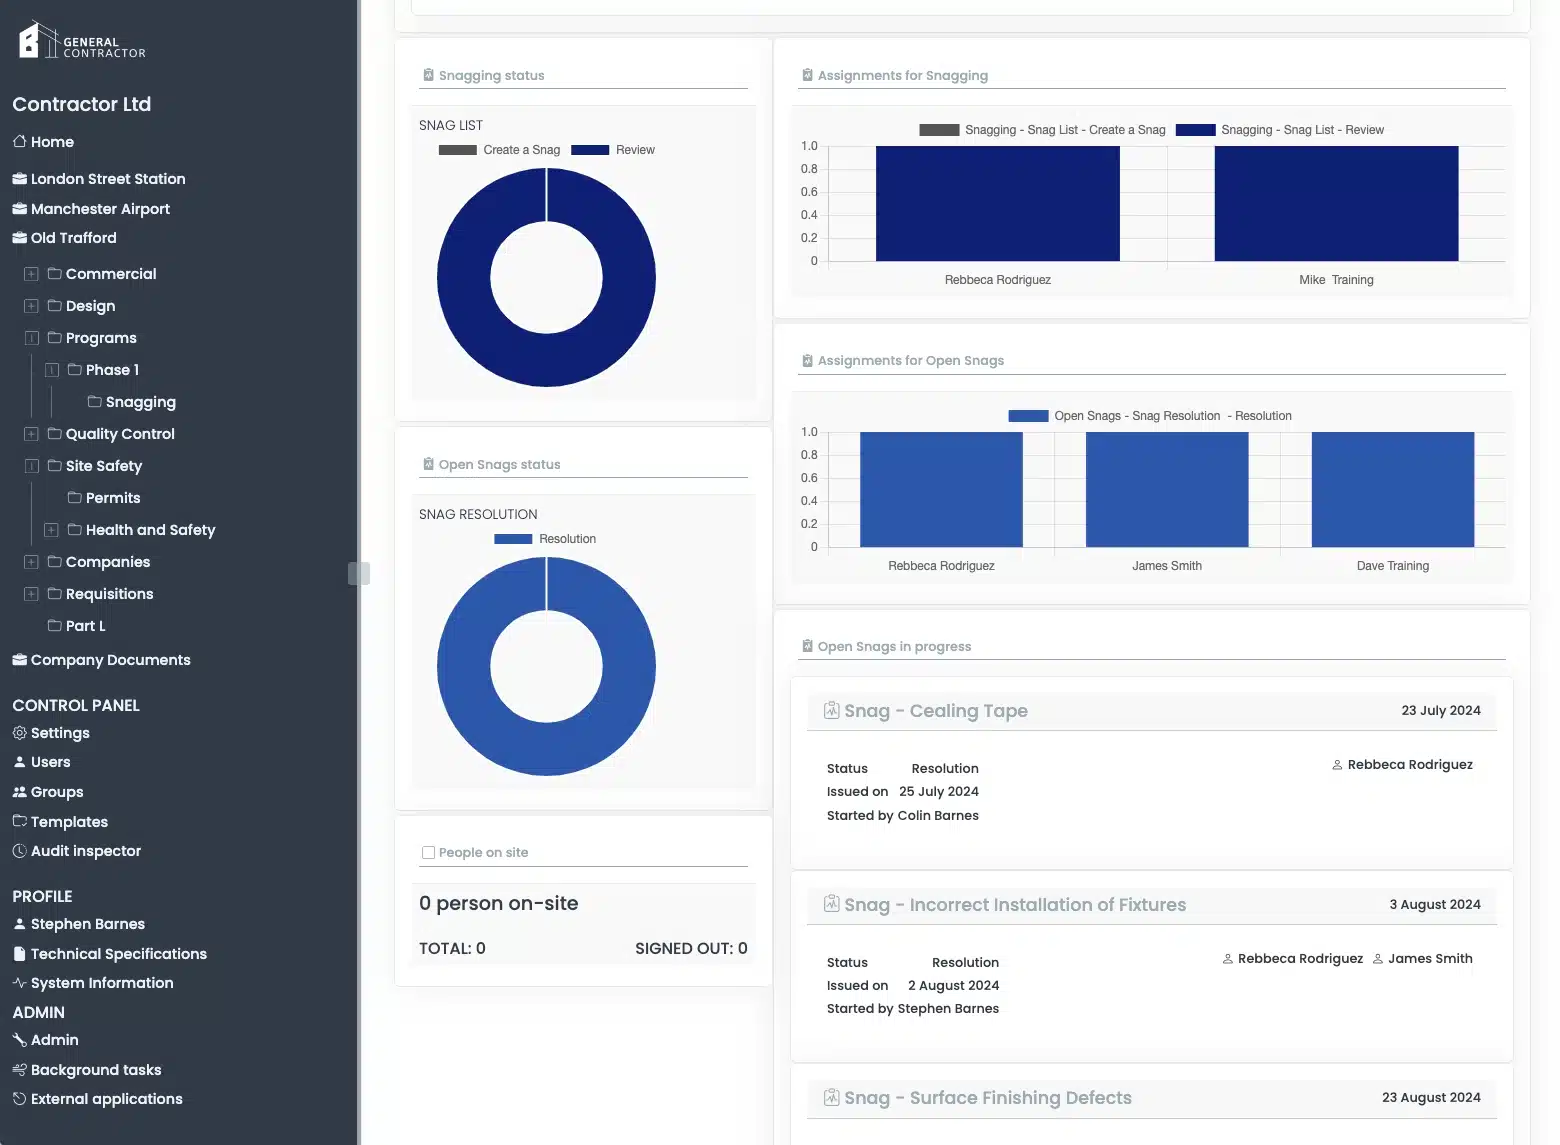
Task: Expand the Health and Safety folder
Action: click(x=51, y=530)
